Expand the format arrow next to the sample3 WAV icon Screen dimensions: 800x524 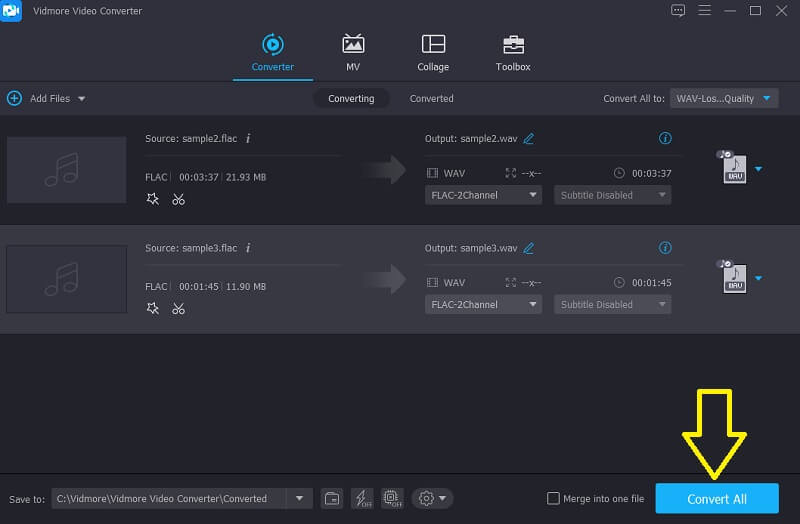click(759, 278)
